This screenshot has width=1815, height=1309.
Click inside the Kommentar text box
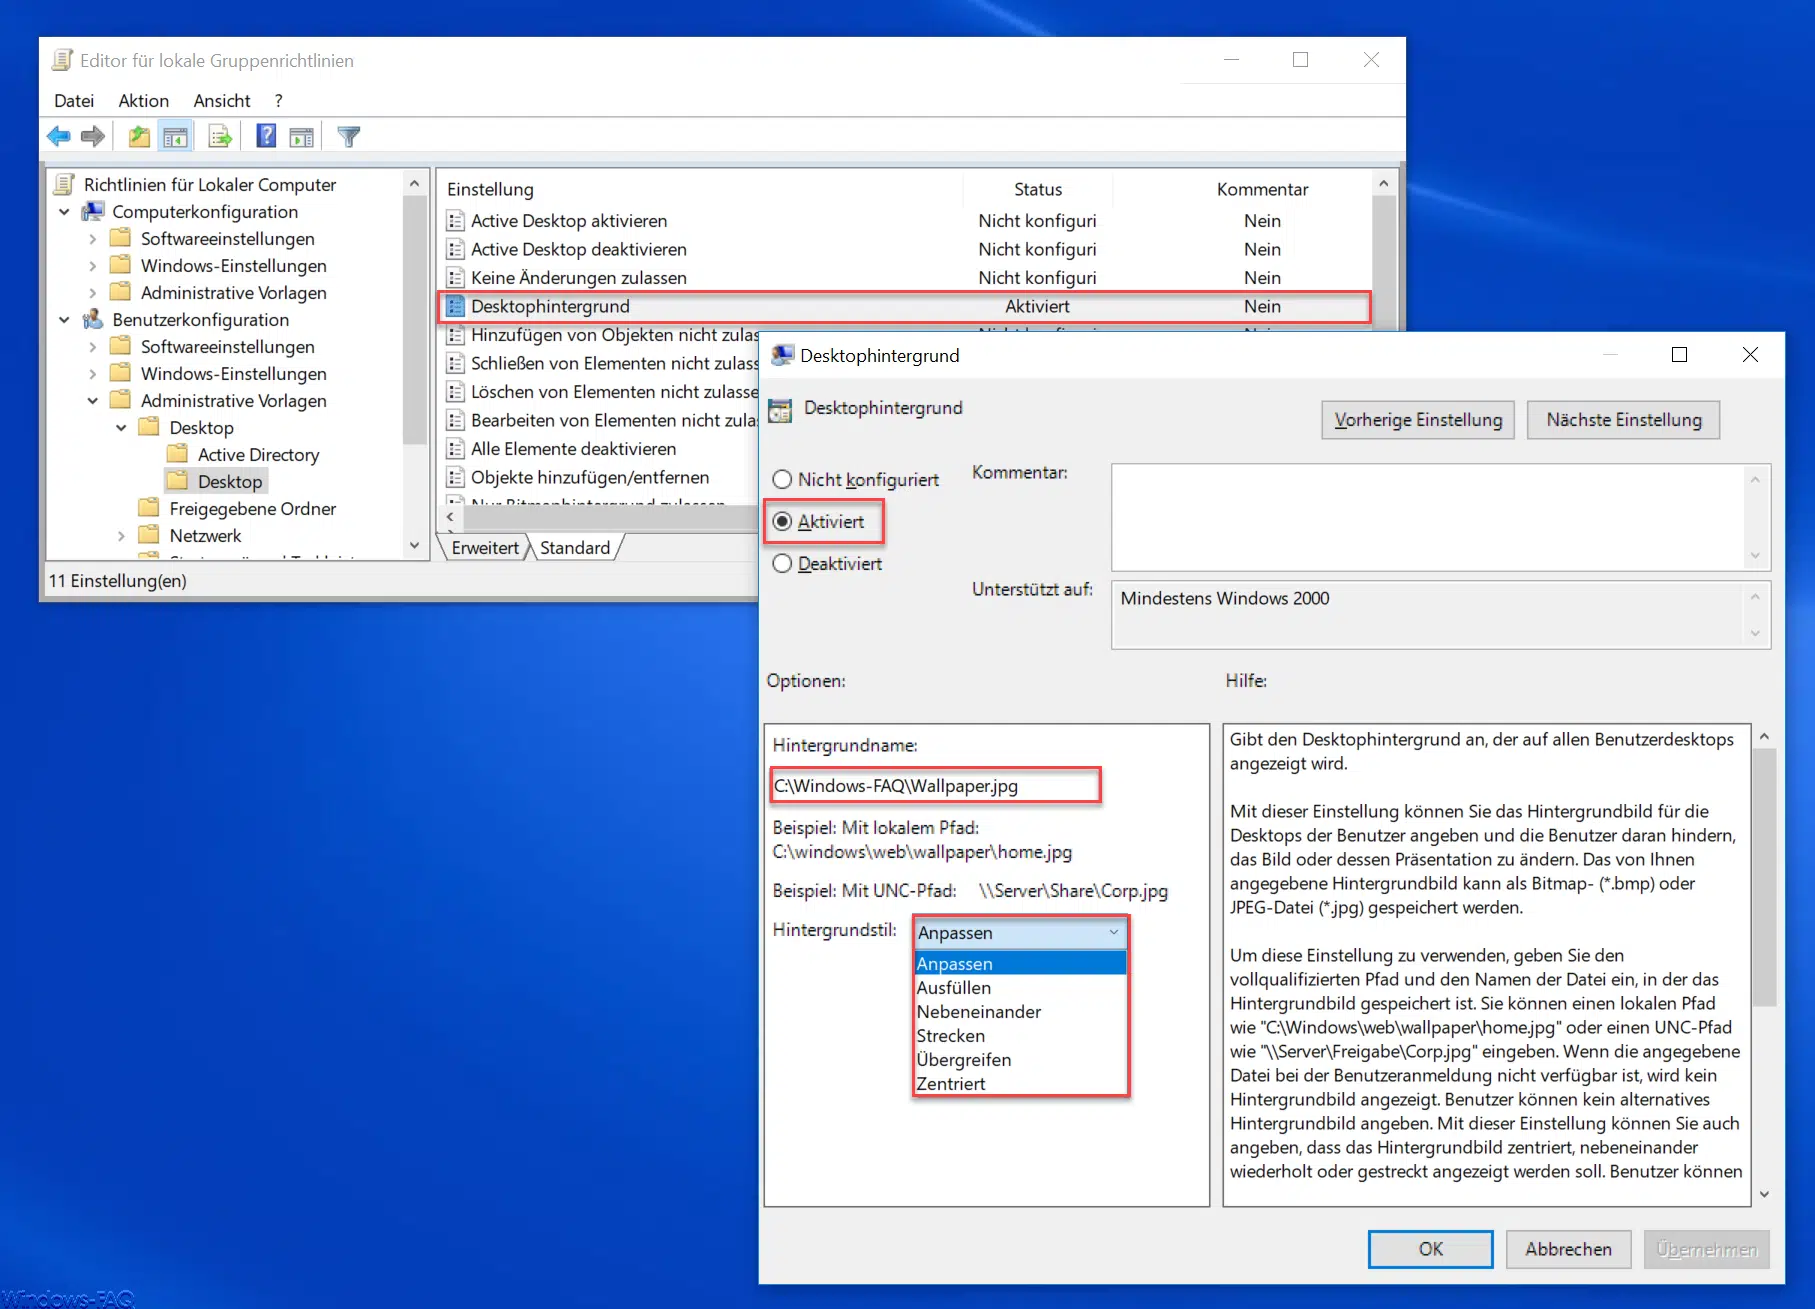pos(1428,517)
